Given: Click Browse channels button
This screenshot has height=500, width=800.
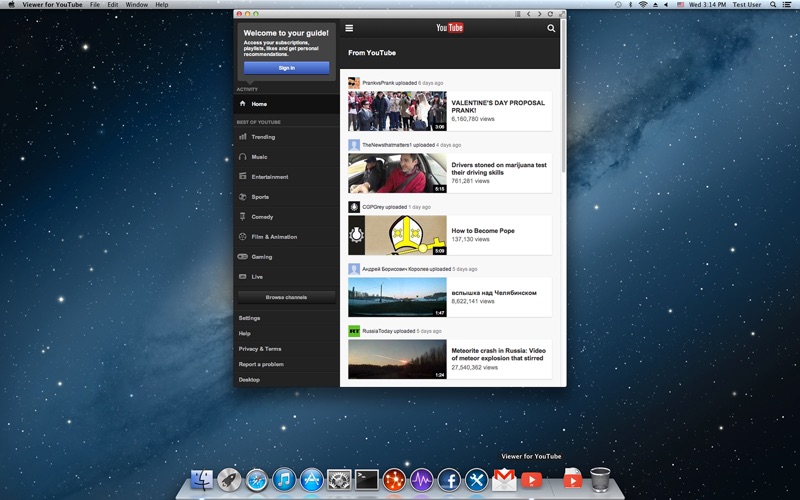Looking at the screenshot, I should (286, 297).
